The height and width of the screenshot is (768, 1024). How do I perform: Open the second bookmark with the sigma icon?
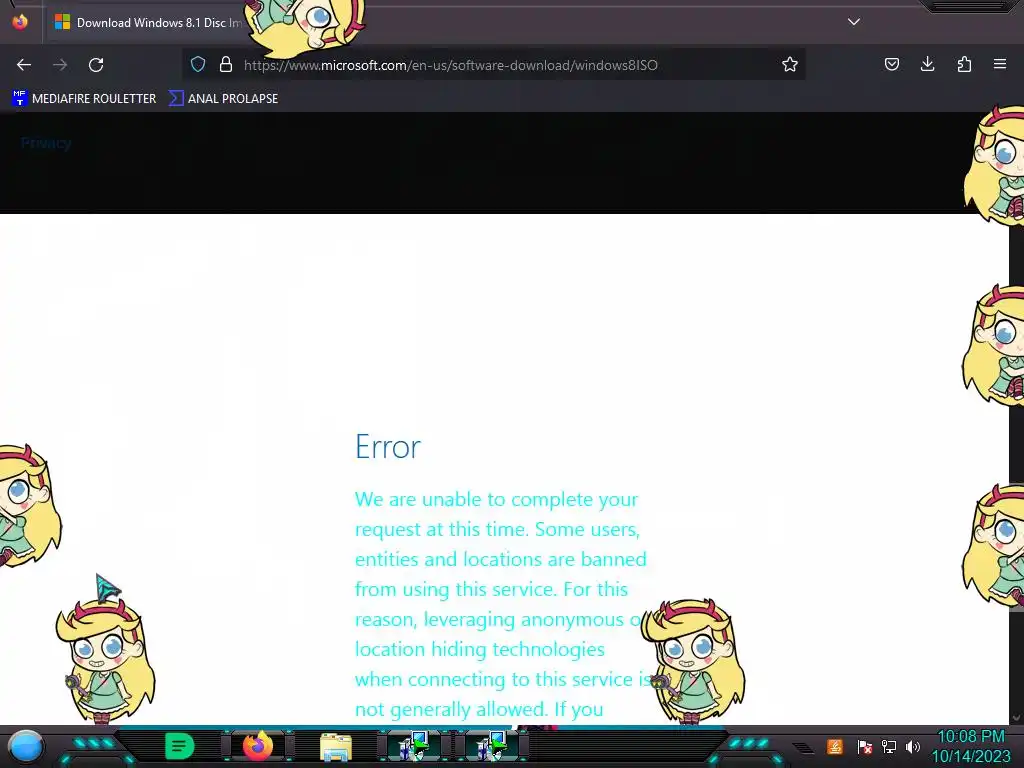point(223,99)
